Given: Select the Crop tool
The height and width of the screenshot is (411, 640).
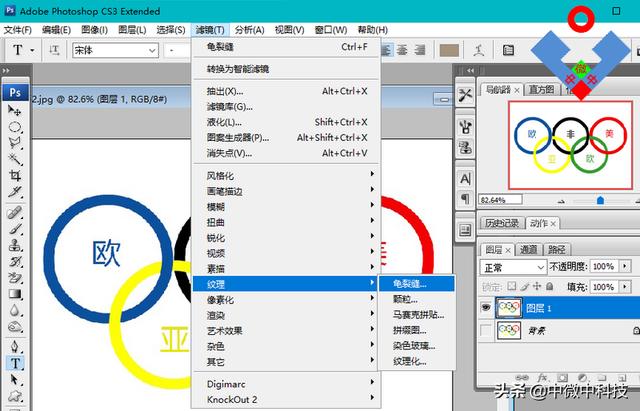Looking at the screenshot, I should pos(15,176).
